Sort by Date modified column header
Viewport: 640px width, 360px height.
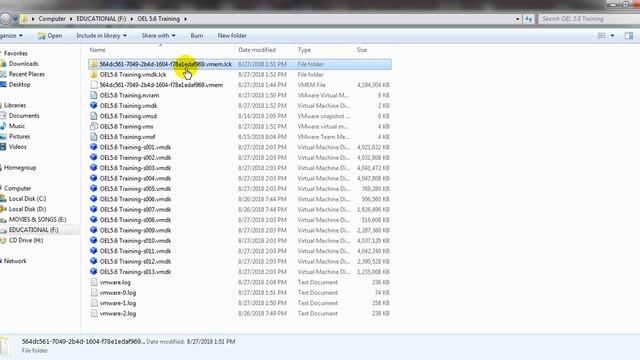pyautogui.click(x=257, y=50)
